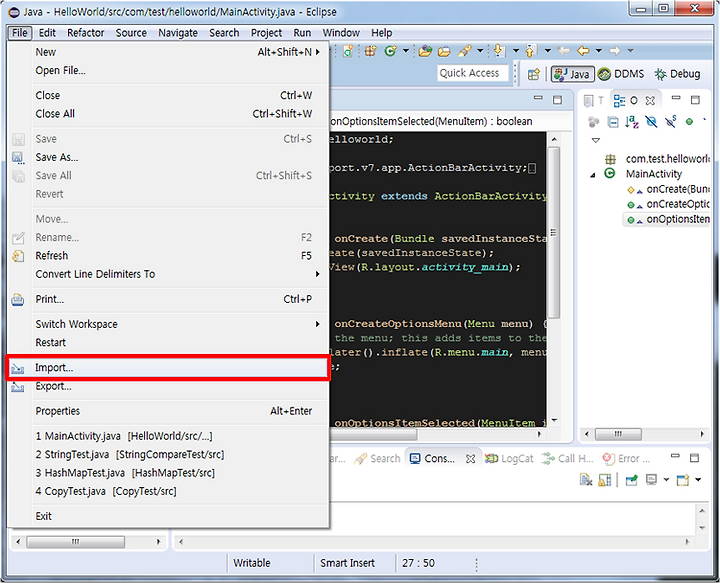The image size is (720, 583).
Task: Maximize the editor area
Action: point(557,100)
